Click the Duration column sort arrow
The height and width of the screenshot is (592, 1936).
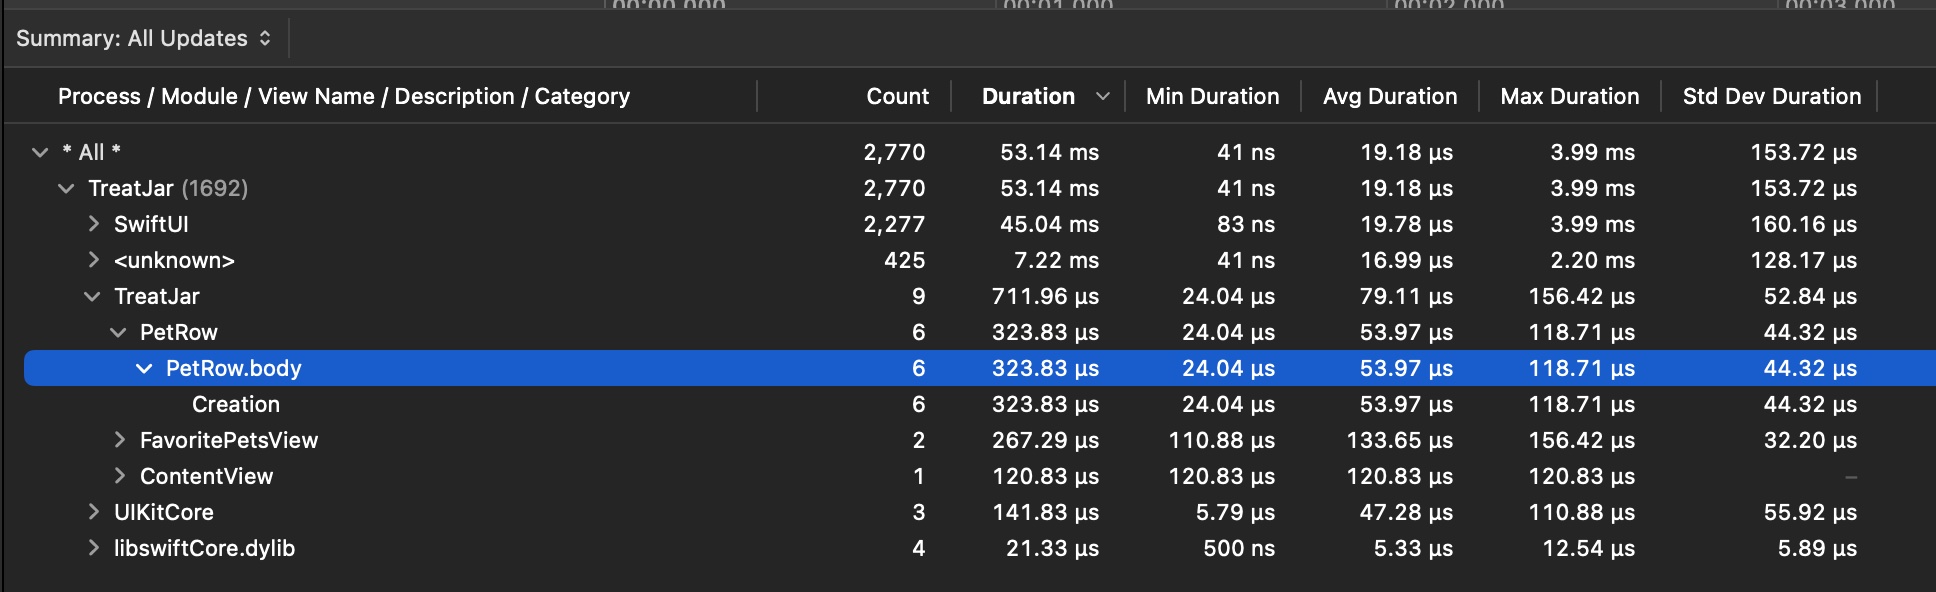(x=1102, y=96)
